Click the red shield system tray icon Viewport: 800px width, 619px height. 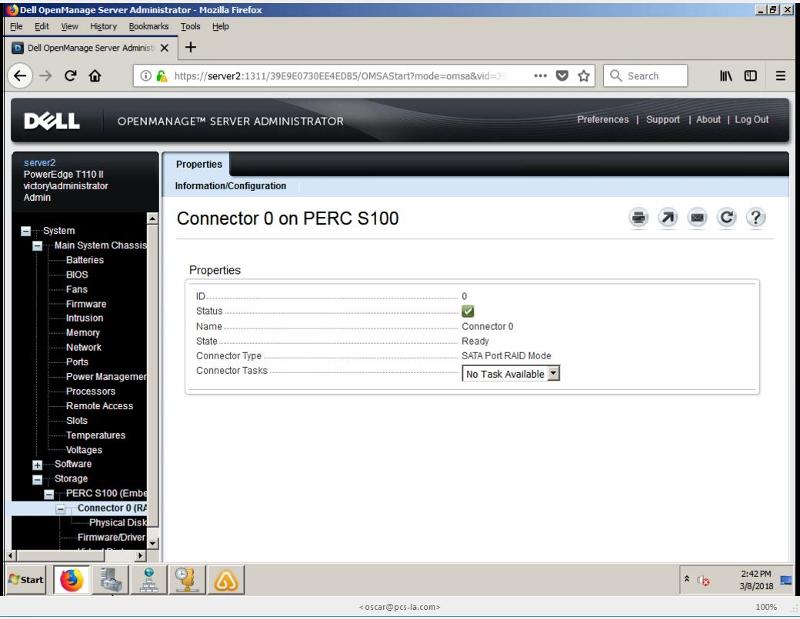click(x=704, y=581)
